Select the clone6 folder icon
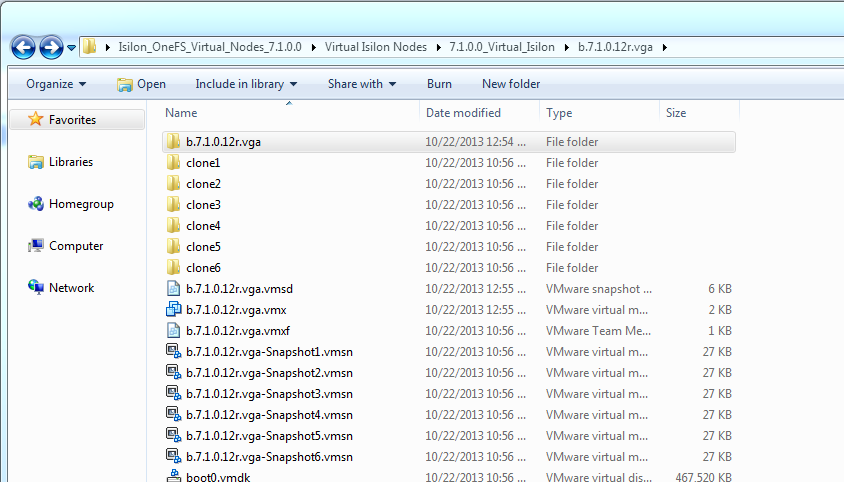Screen dimensions: 844x482 173,268
